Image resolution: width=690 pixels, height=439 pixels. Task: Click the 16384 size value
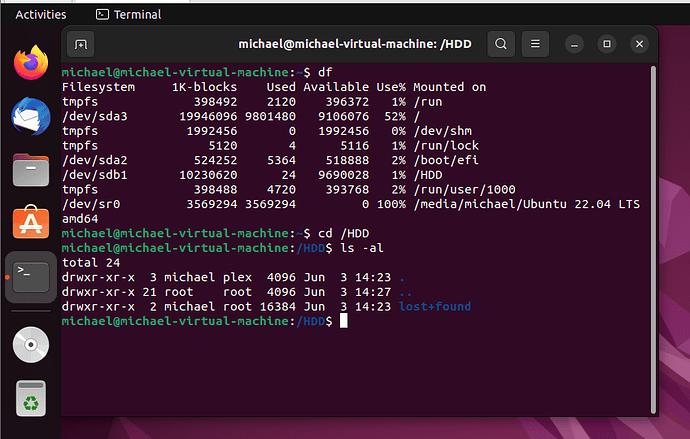pos(277,307)
